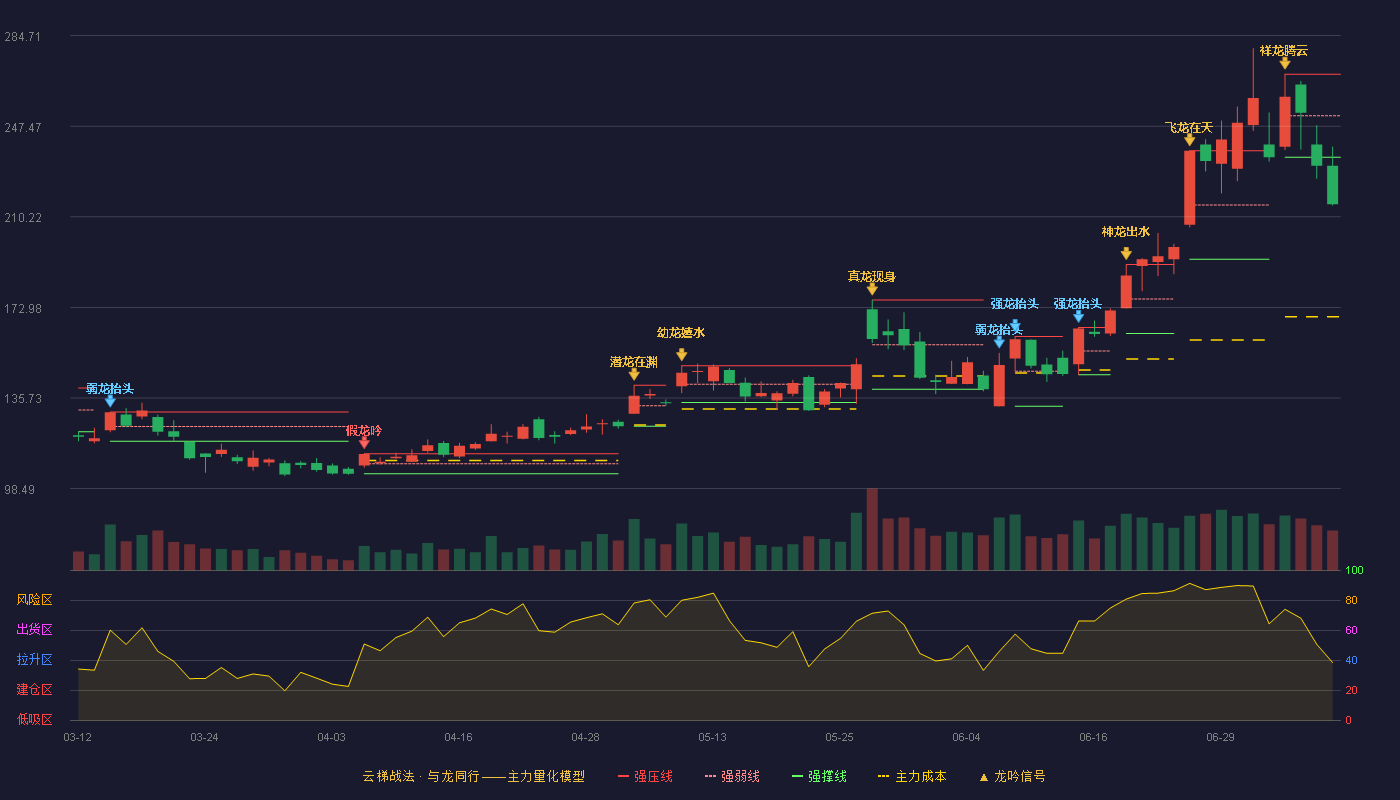
Task: Click the 284.71 price axis label
Action: point(23,37)
